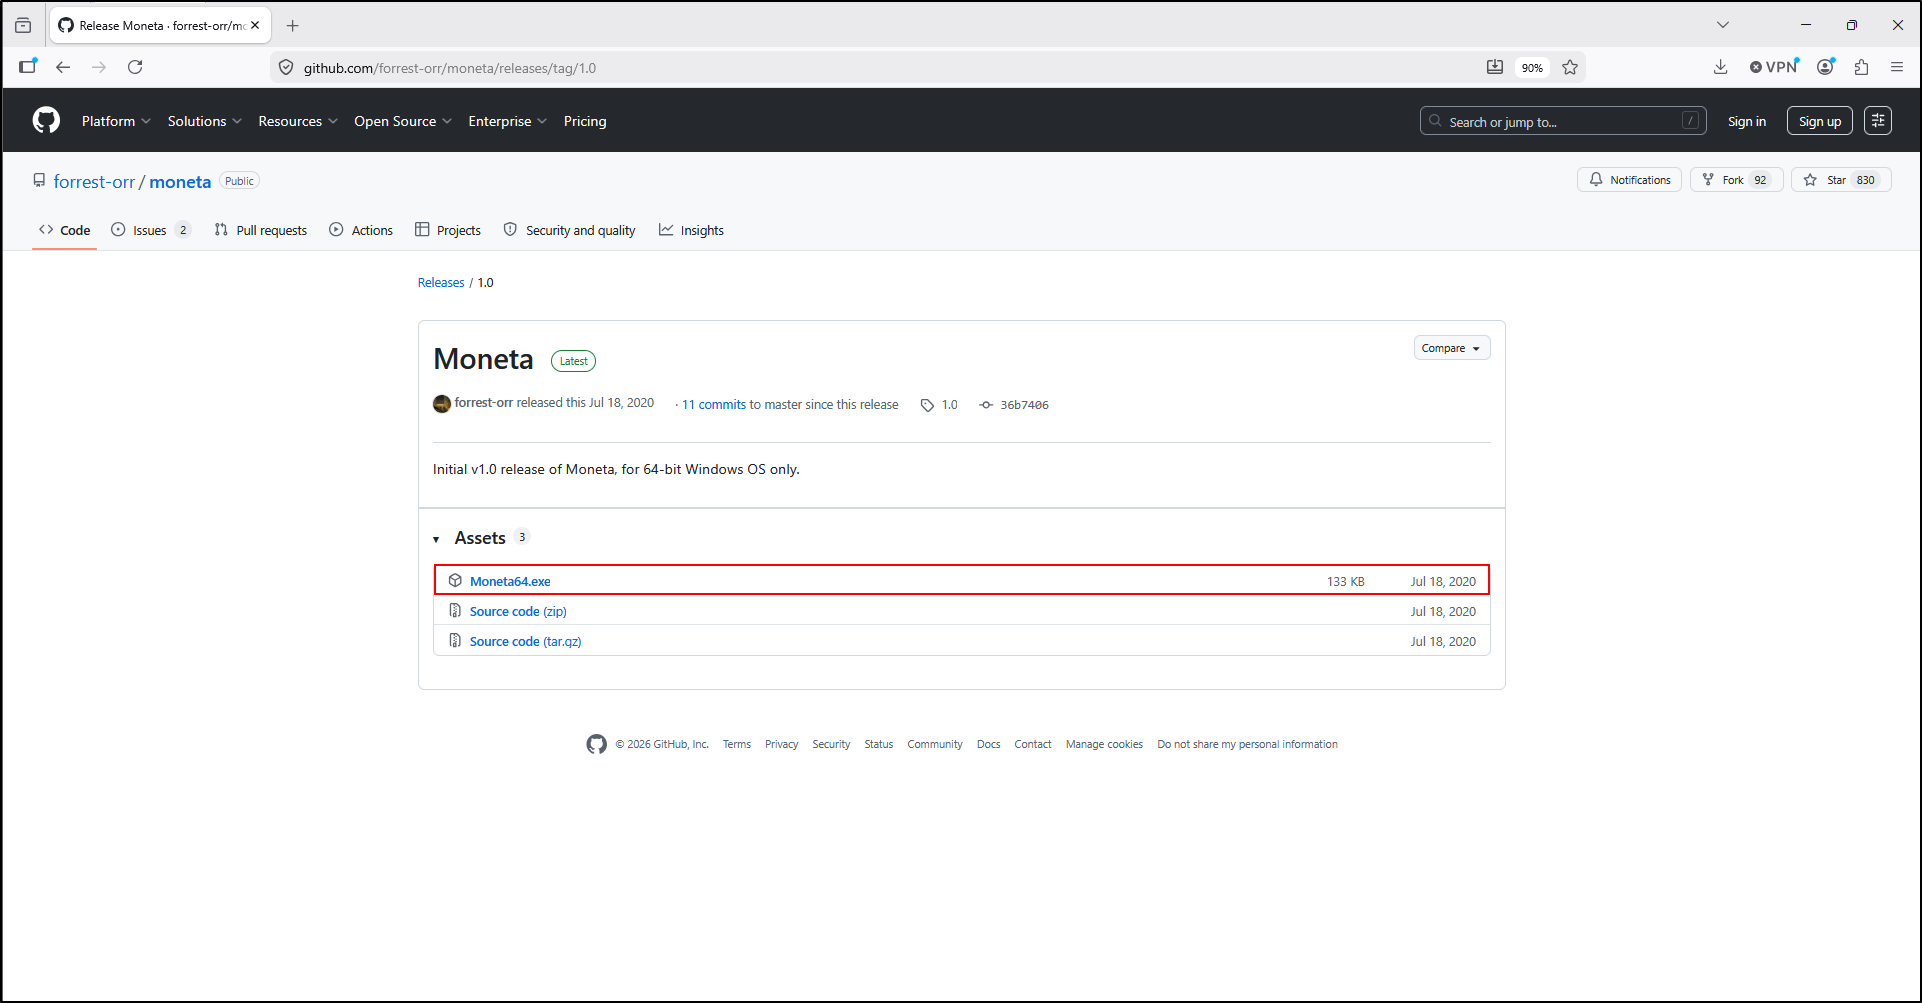Open the moneta repository link
The width and height of the screenshot is (1922, 1003).
click(x=180, y=181)
